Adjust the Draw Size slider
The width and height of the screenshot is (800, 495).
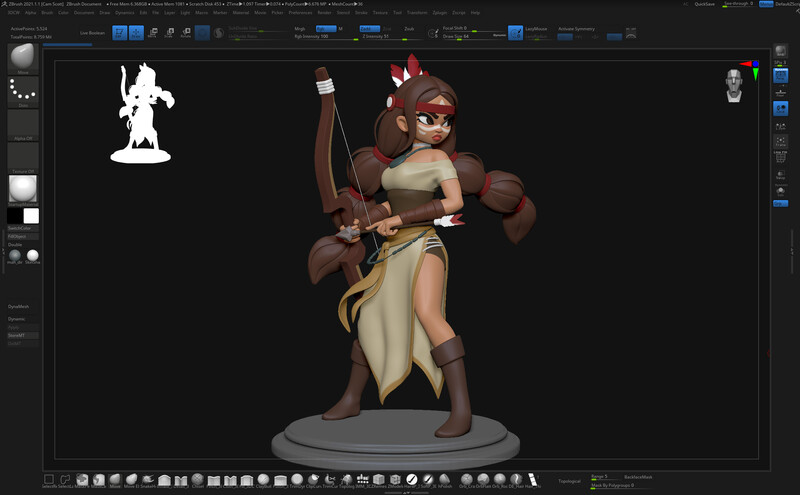(473, 36)
